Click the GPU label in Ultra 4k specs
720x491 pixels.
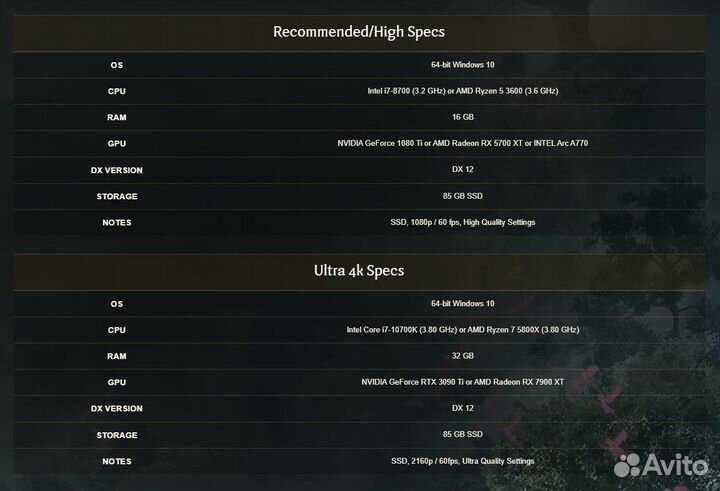pos(117,382)
